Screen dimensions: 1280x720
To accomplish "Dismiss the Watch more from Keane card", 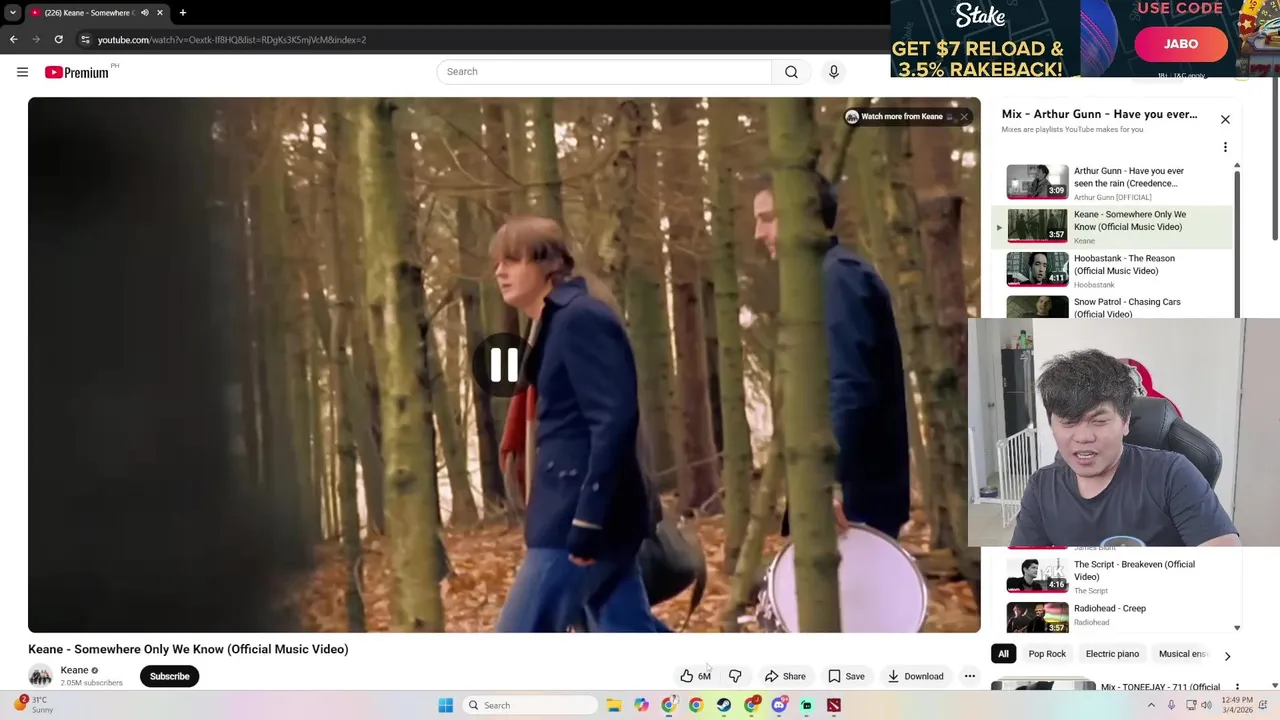I will pos(964,117).
